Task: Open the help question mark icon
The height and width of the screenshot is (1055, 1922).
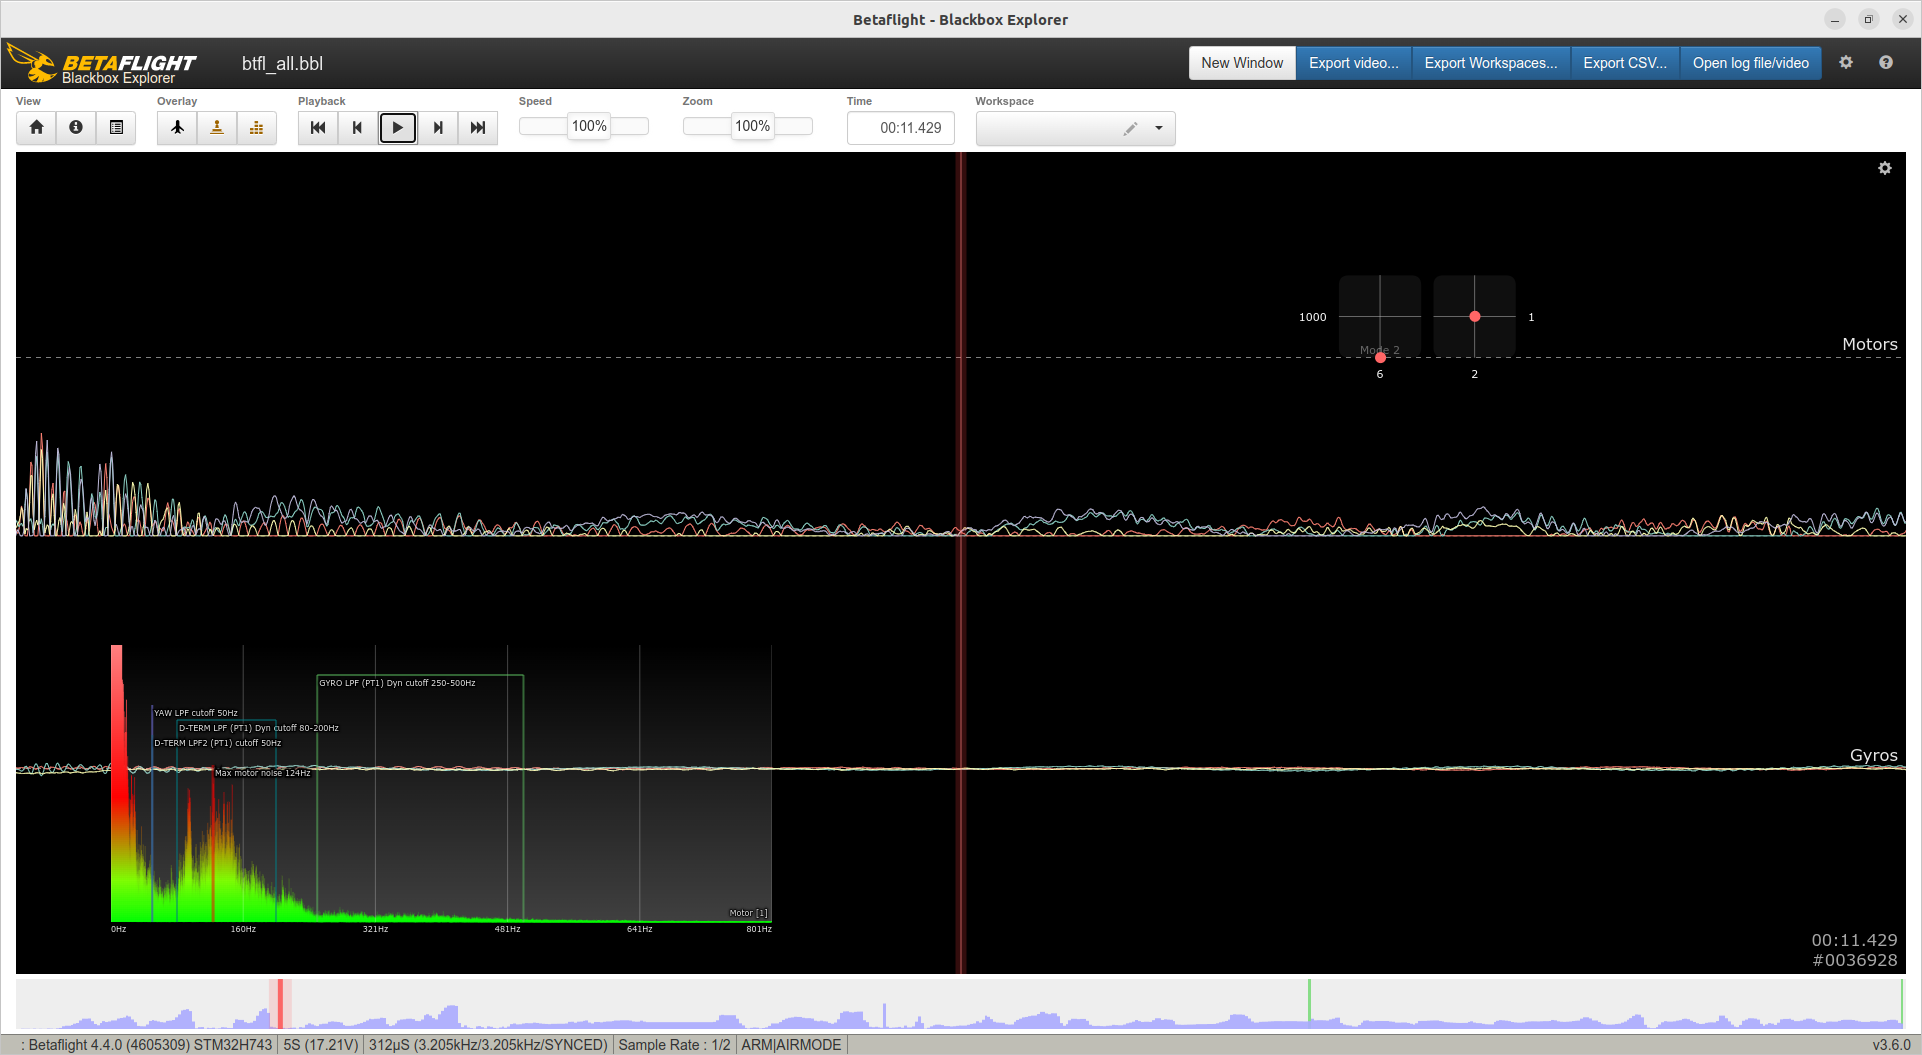Action: pos(1886,62)
